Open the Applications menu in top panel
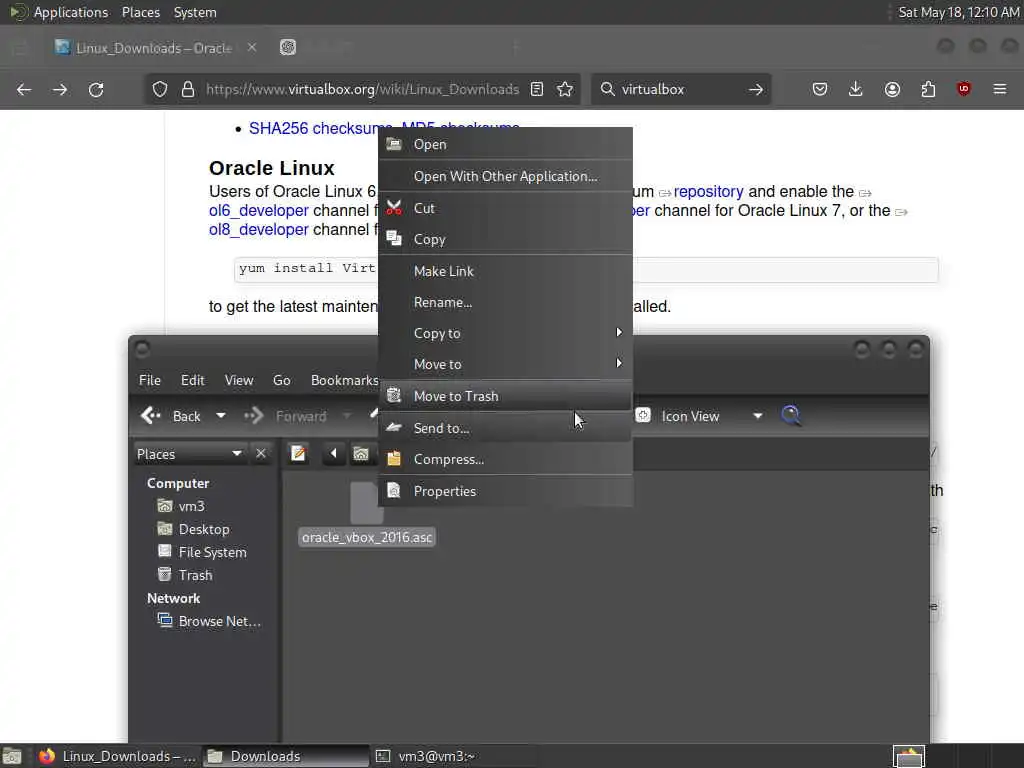This screenshot has height=768, width=1024. (71, 12)
